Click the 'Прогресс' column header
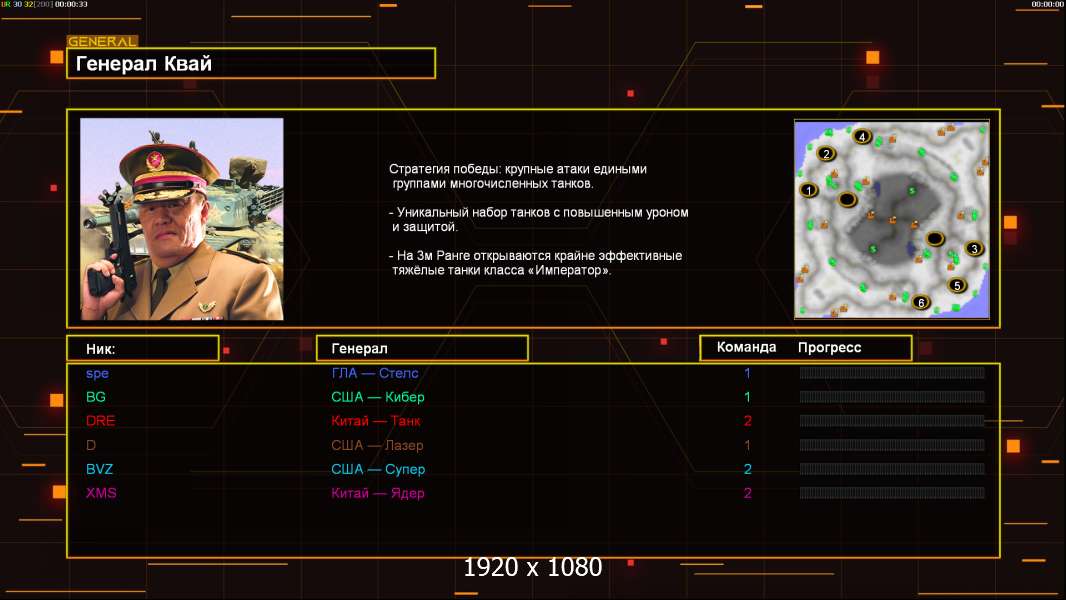 coord(829,348)
